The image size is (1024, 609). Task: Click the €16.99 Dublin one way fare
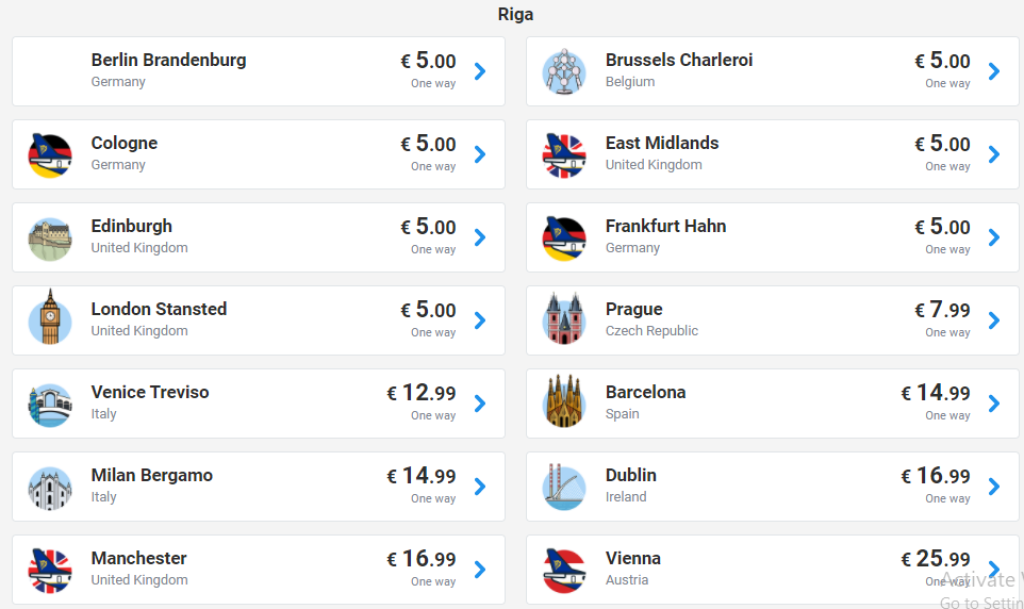coord(935,476)
